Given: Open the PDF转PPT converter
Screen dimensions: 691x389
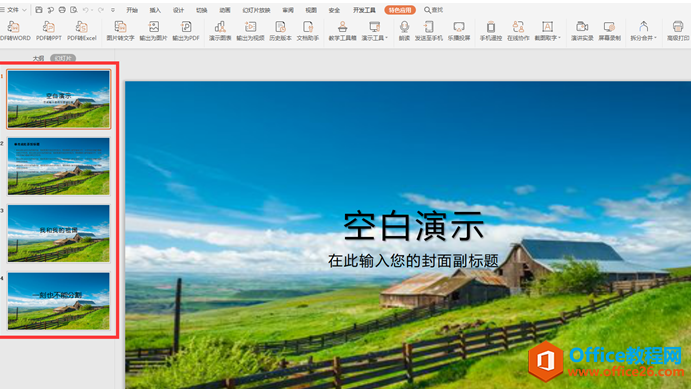Looking at the screenshot, I should tap(48, 31).
